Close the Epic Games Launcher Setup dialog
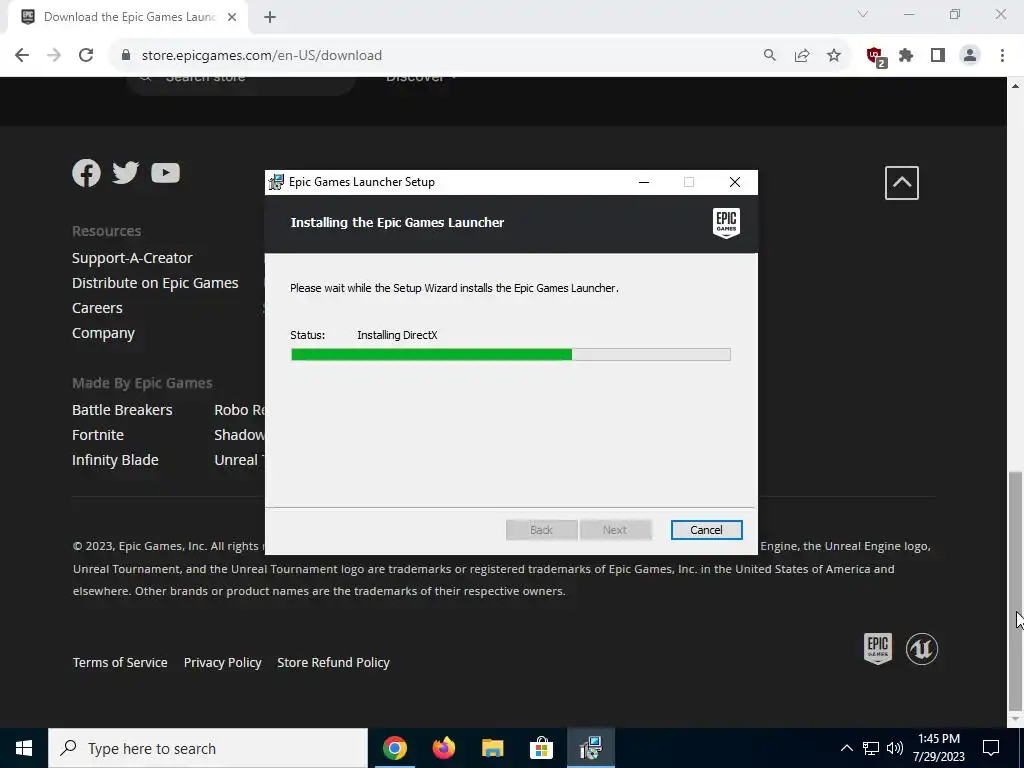Viewport: 1024px width, 768px height. [x=735, y=182]
